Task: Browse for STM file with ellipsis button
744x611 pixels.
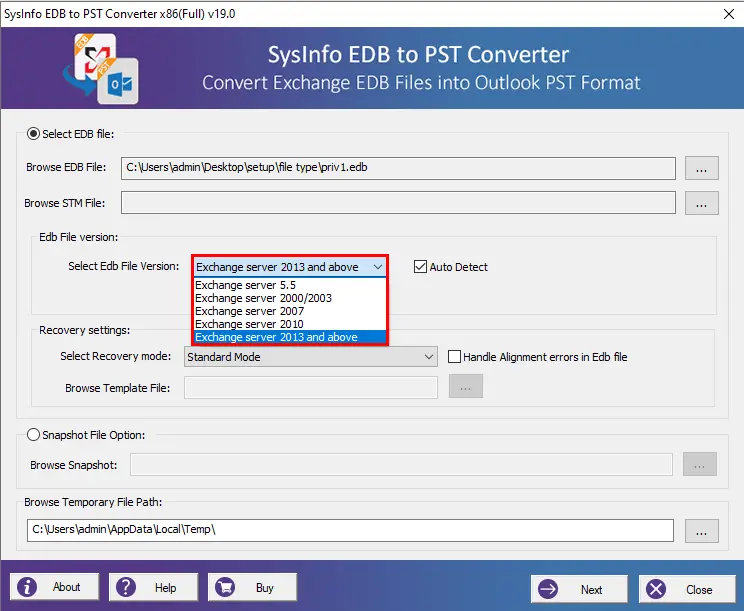Action: coord(702,203)
